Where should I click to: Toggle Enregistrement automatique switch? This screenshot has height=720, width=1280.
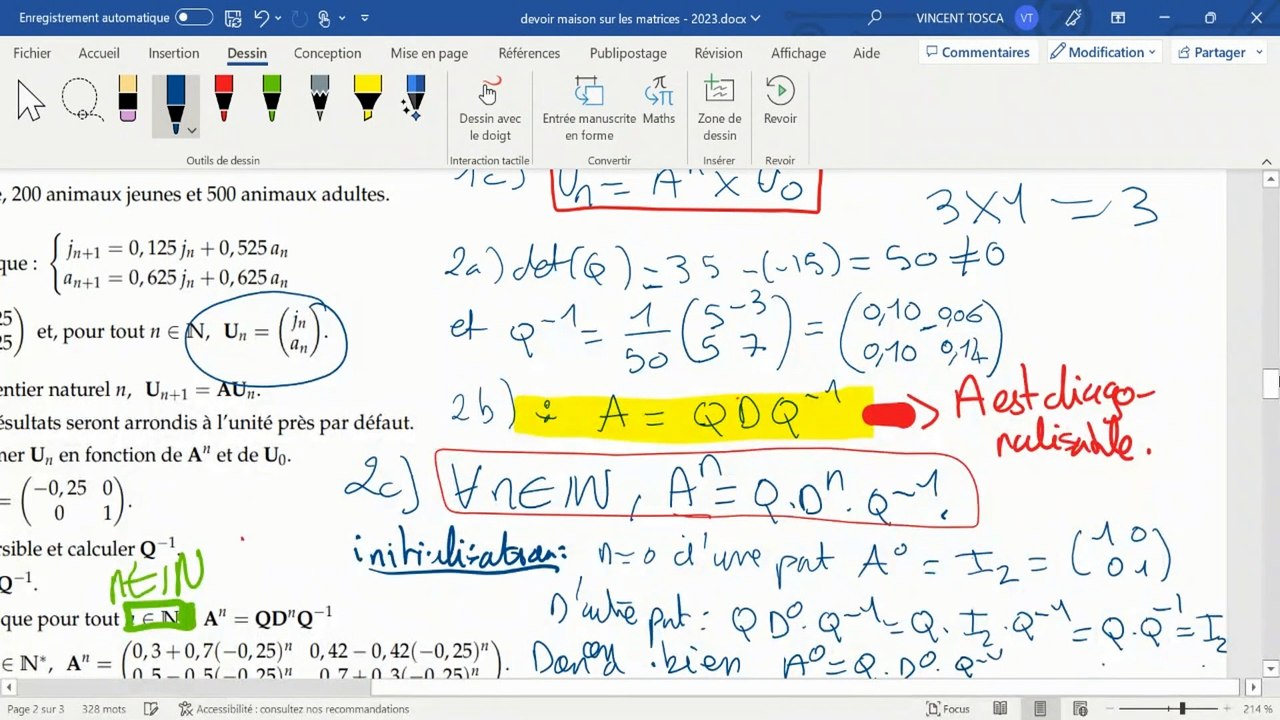(x=193, y=18)
